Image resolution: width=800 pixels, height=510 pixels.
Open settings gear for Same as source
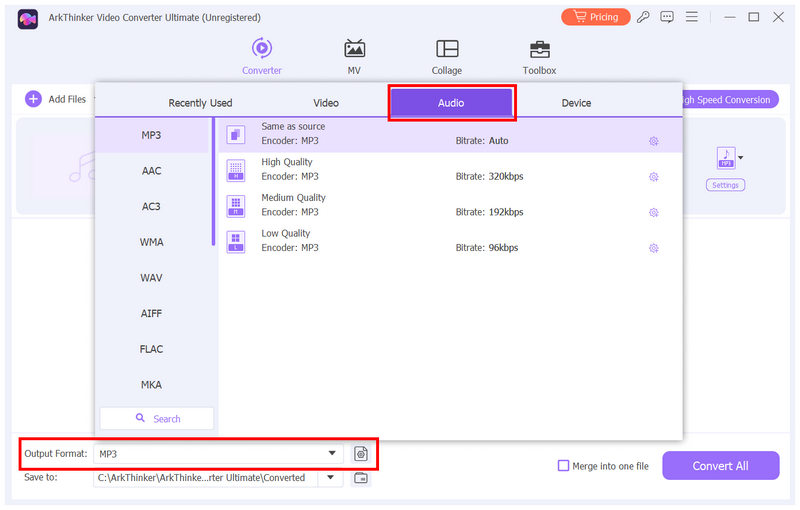point(654,141)
